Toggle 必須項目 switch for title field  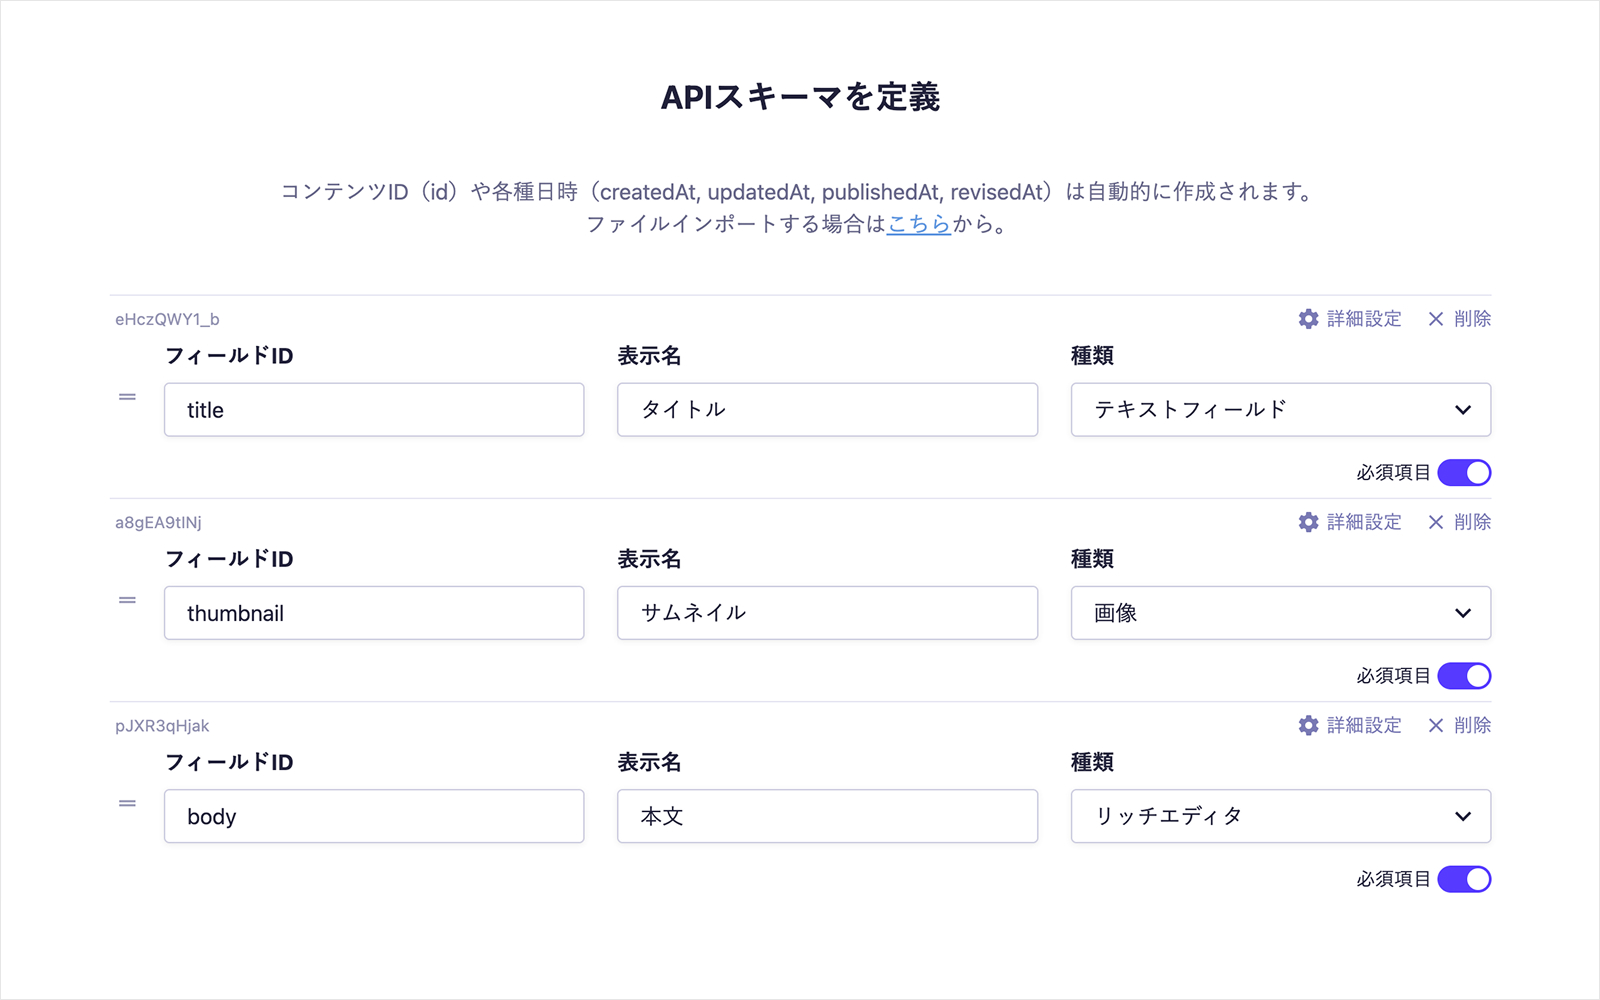pyautogui.click(x=1464, y=473)
